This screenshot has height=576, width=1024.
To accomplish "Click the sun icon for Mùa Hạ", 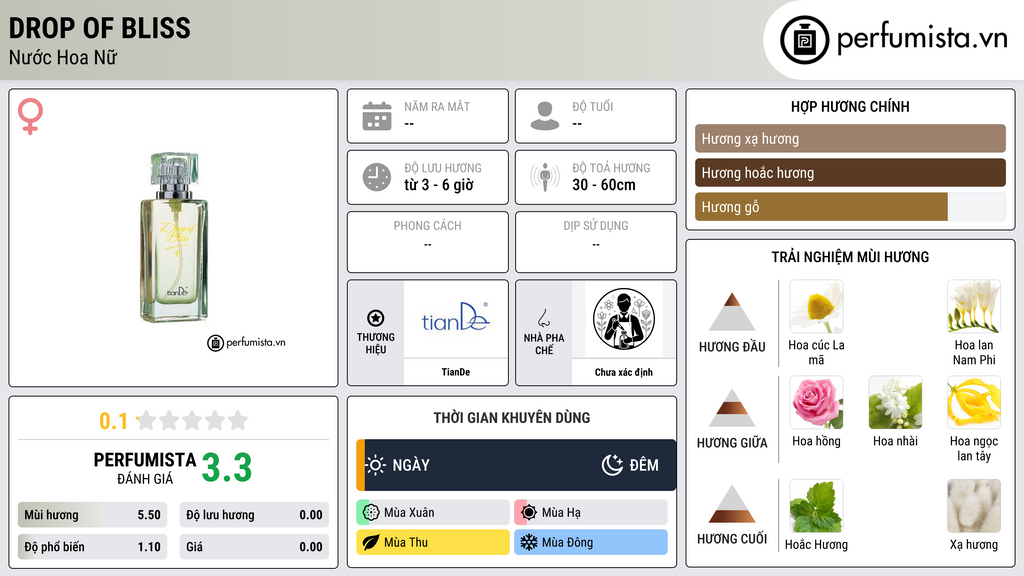I will [x=529, y=513].
